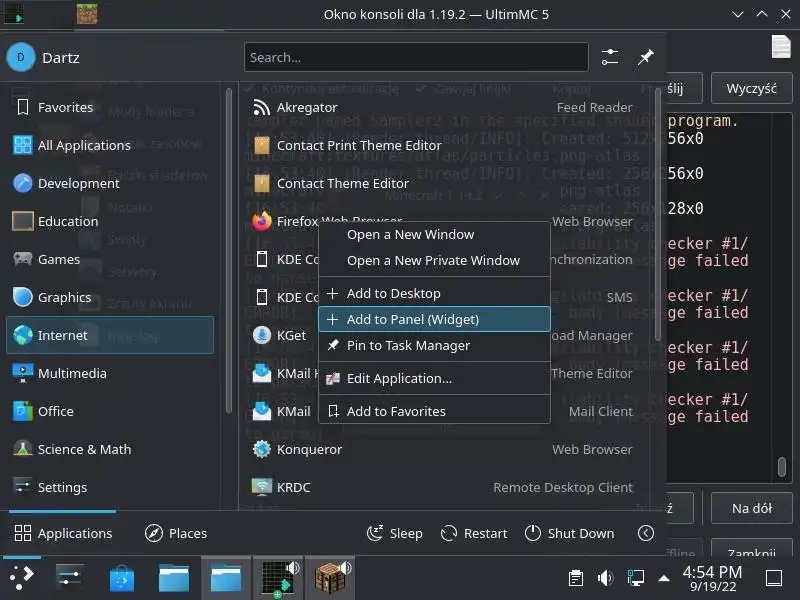Open the Multimedia category
The width and height of the screenshot is (800, 600).
pyautogui.click(x=110, y=373)
